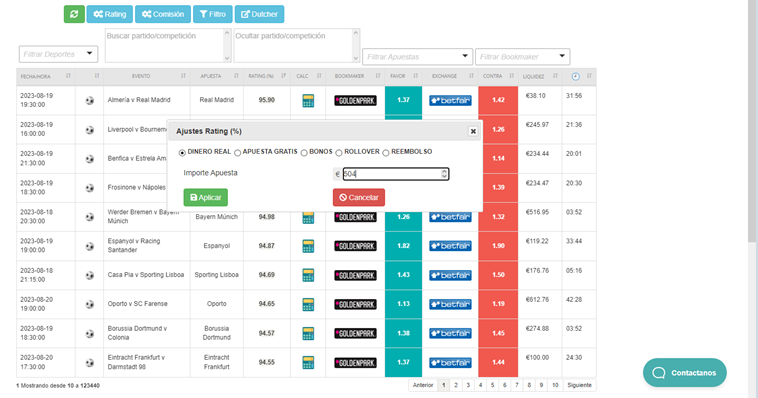Open calculator for Borussia Dortmund v Colonia
758x398 pixels.
pyautogui.click(x=308, y=333)
